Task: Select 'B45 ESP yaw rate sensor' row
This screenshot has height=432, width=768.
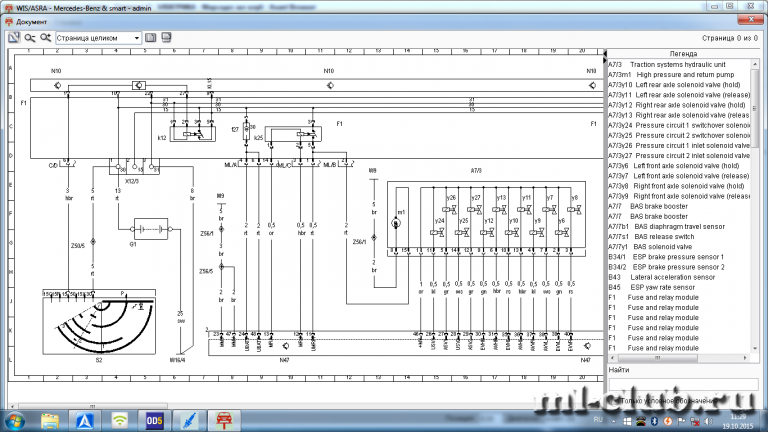Action: tap(679, 288)
